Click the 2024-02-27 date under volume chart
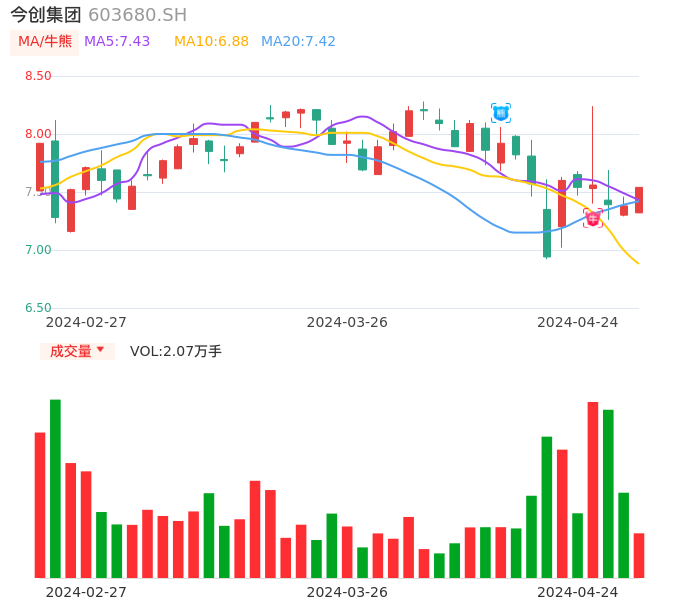Image resolution: width=686 pixels, height=606 pixels. click(86, 592)
